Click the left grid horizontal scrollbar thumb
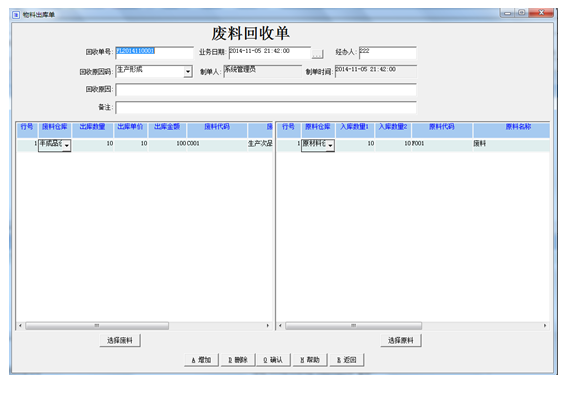 click(97, 326)
